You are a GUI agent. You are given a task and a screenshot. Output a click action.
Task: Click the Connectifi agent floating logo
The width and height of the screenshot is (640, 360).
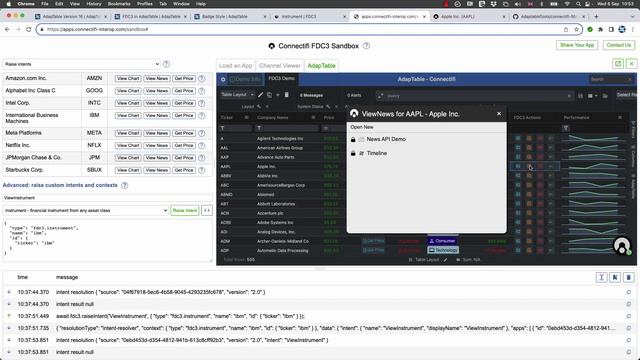(622, 246)
